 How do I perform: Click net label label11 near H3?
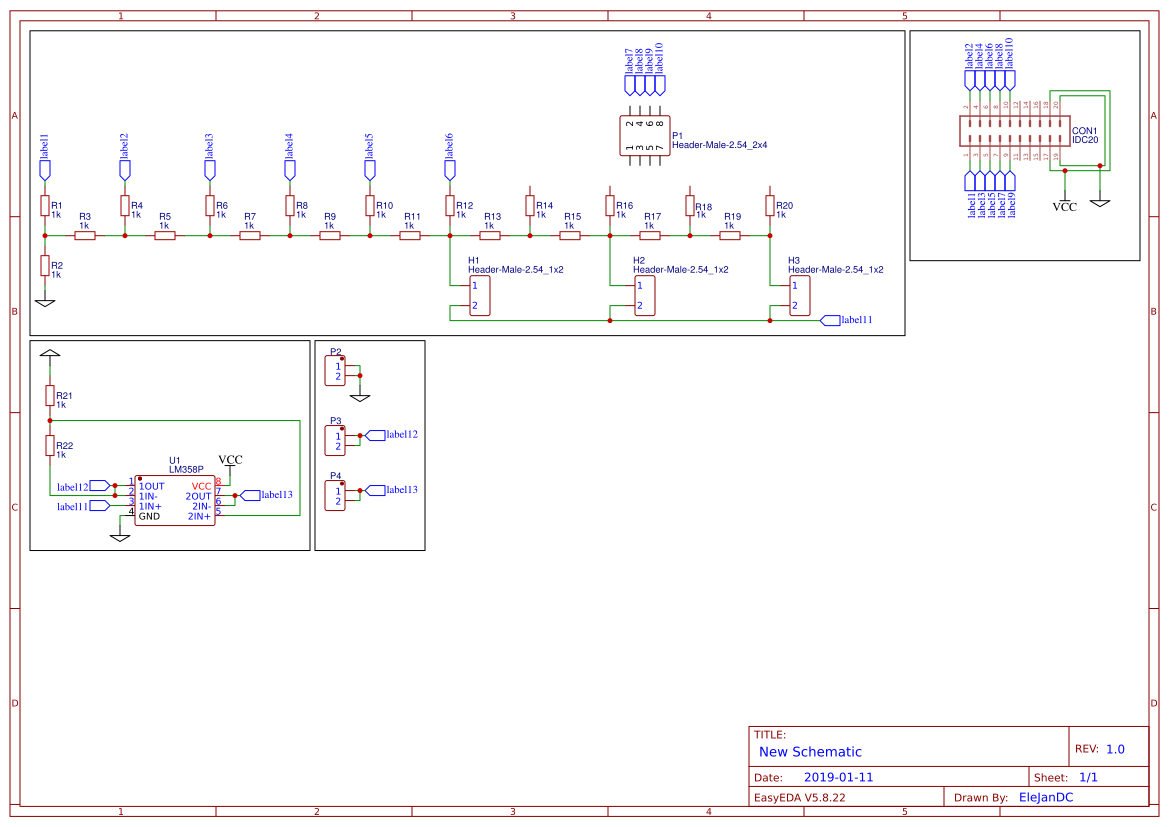pos(853,320)
